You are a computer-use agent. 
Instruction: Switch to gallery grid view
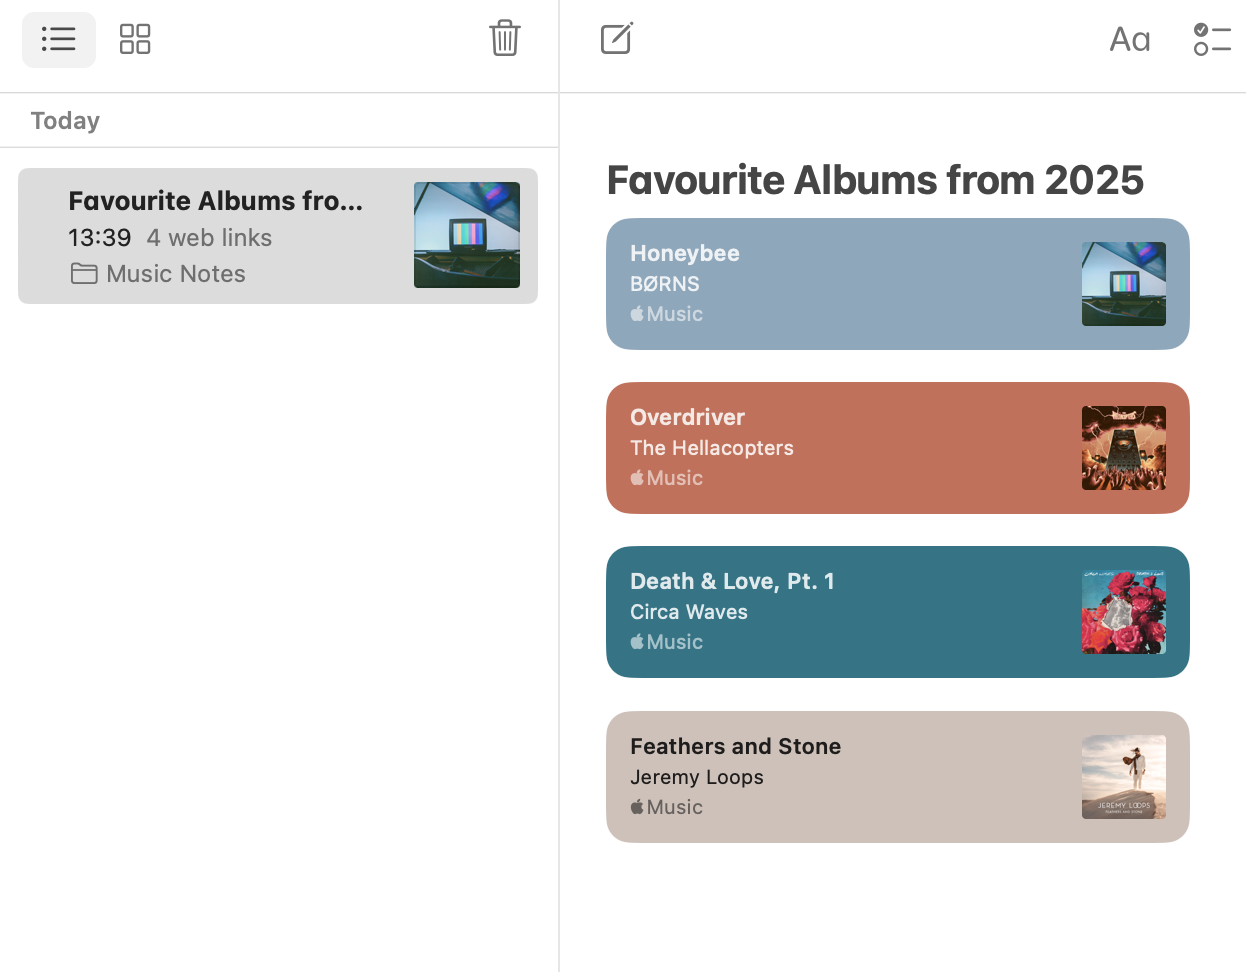pos(135,40)
